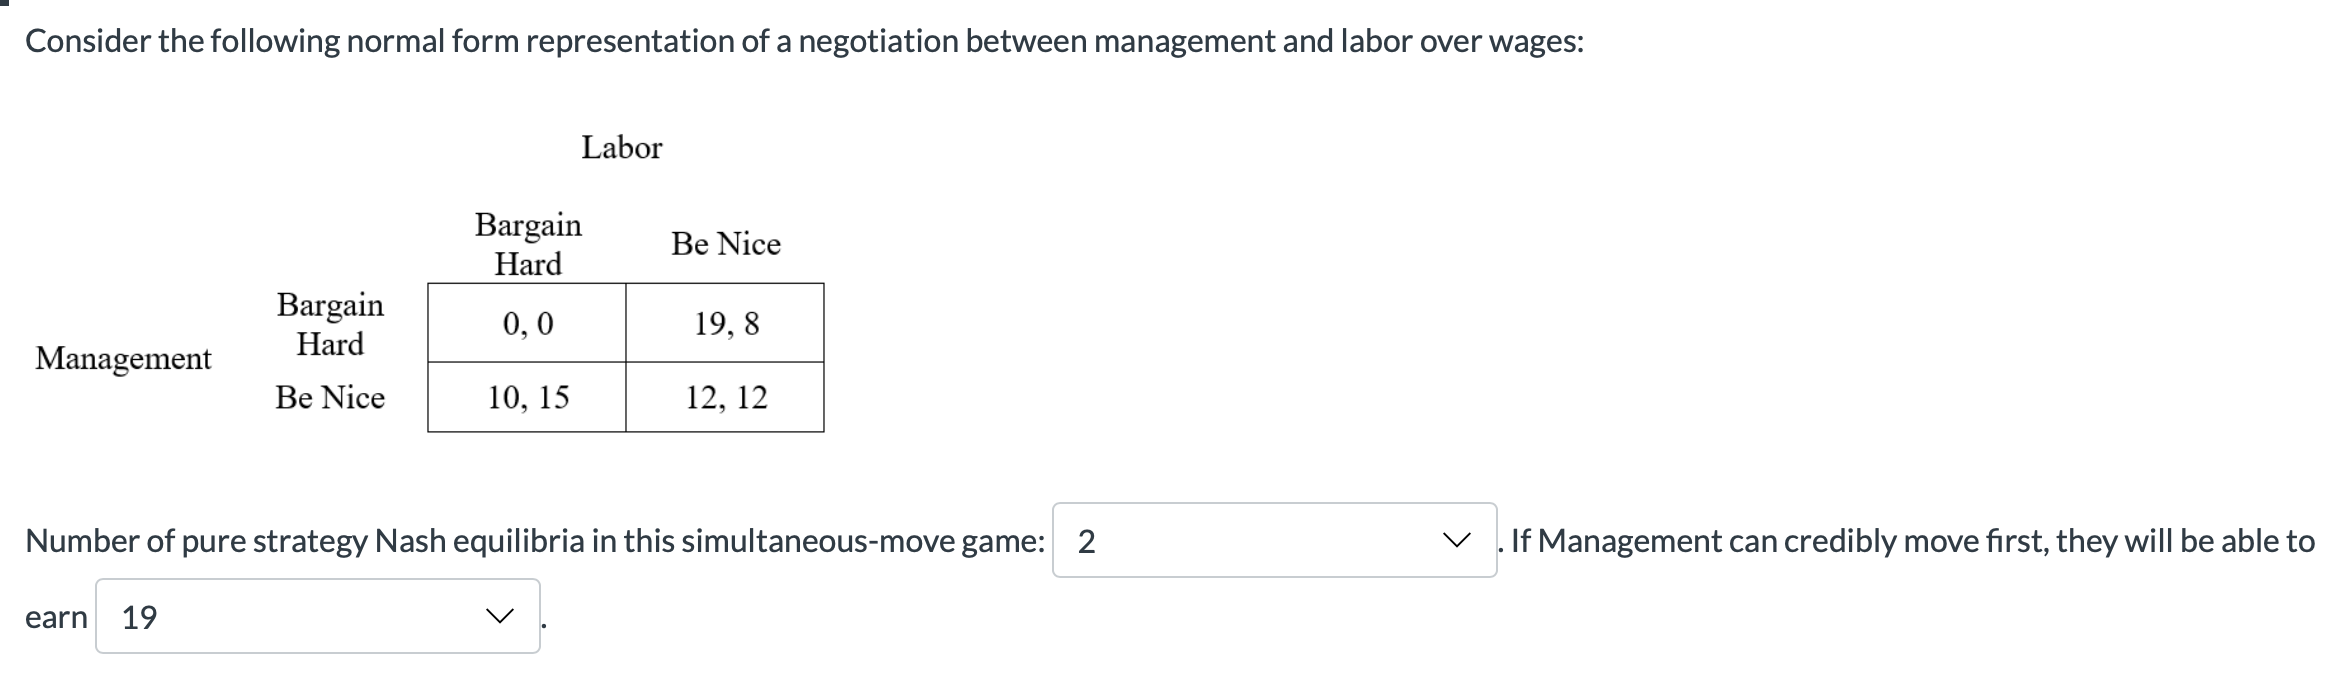Click the chevron on the equilibria dropdown
This screenshot has height=689, width=2330.
(1459, 541)
